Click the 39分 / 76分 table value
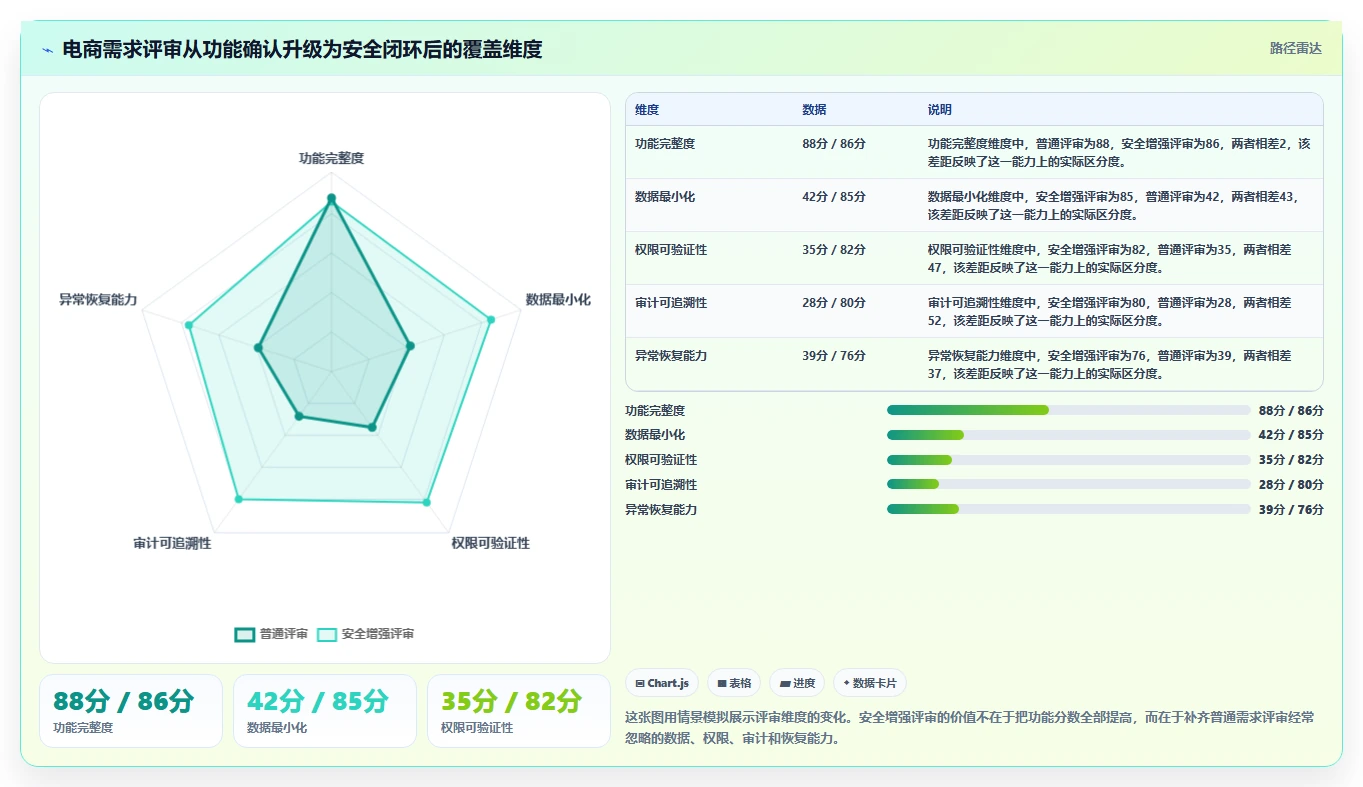 click(x=834, y=356)
